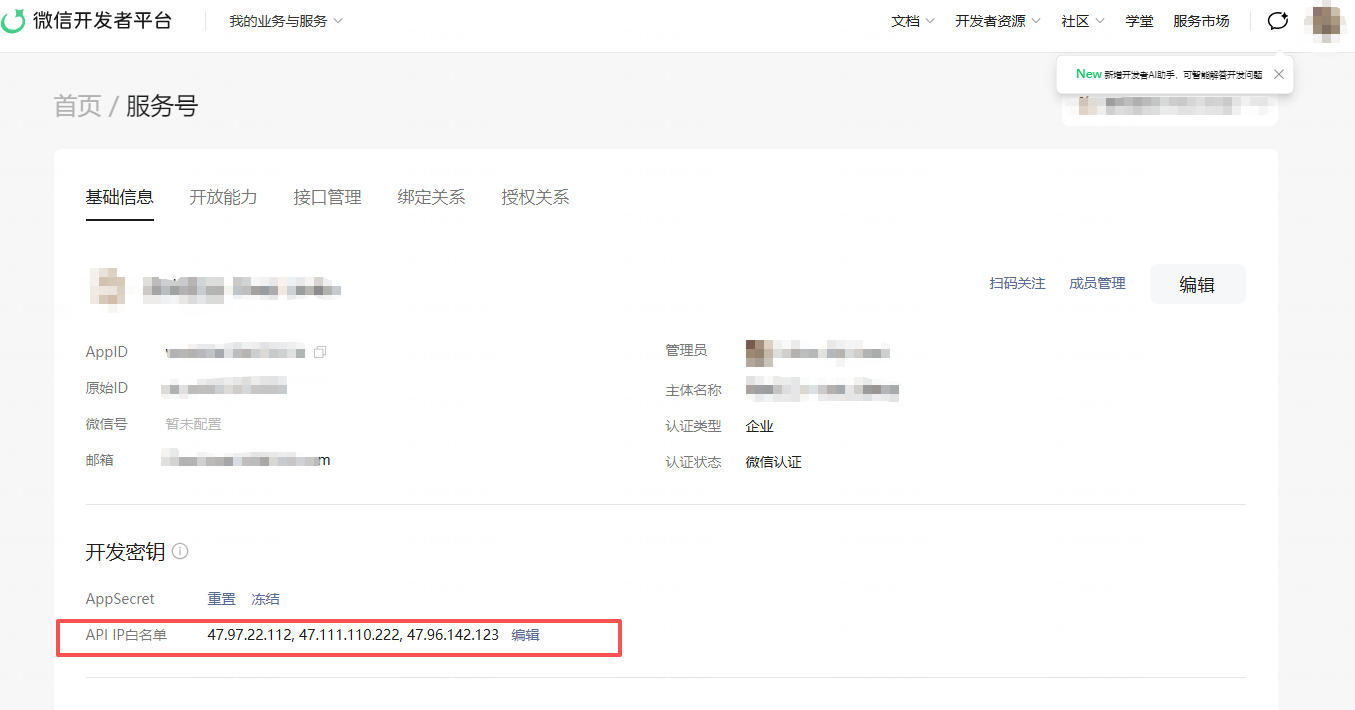Expand the 开发者资源 menu
The height and width of the screenshot is (710, 1355).
pyautogui.click(x=998, y=21)
